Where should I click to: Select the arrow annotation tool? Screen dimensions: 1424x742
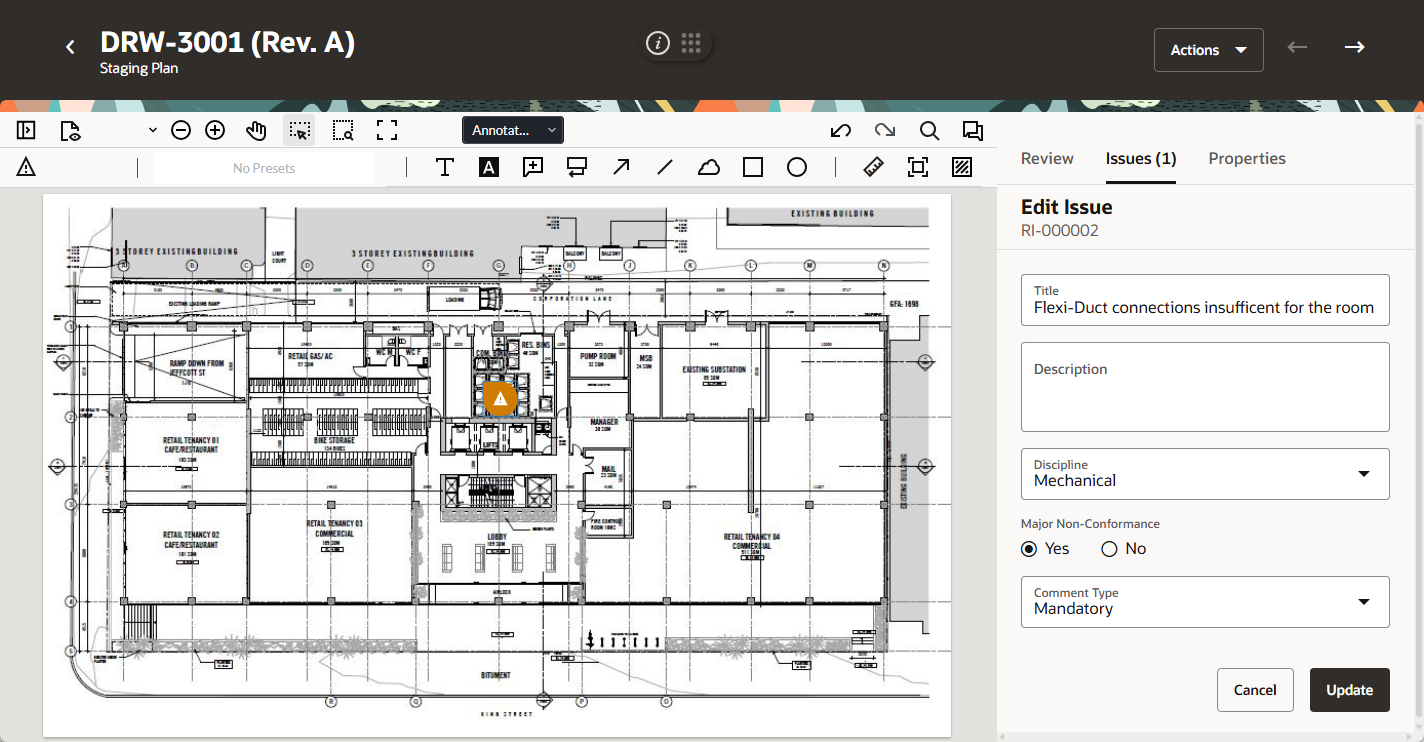pyautogui.click(x=621, y=167)
